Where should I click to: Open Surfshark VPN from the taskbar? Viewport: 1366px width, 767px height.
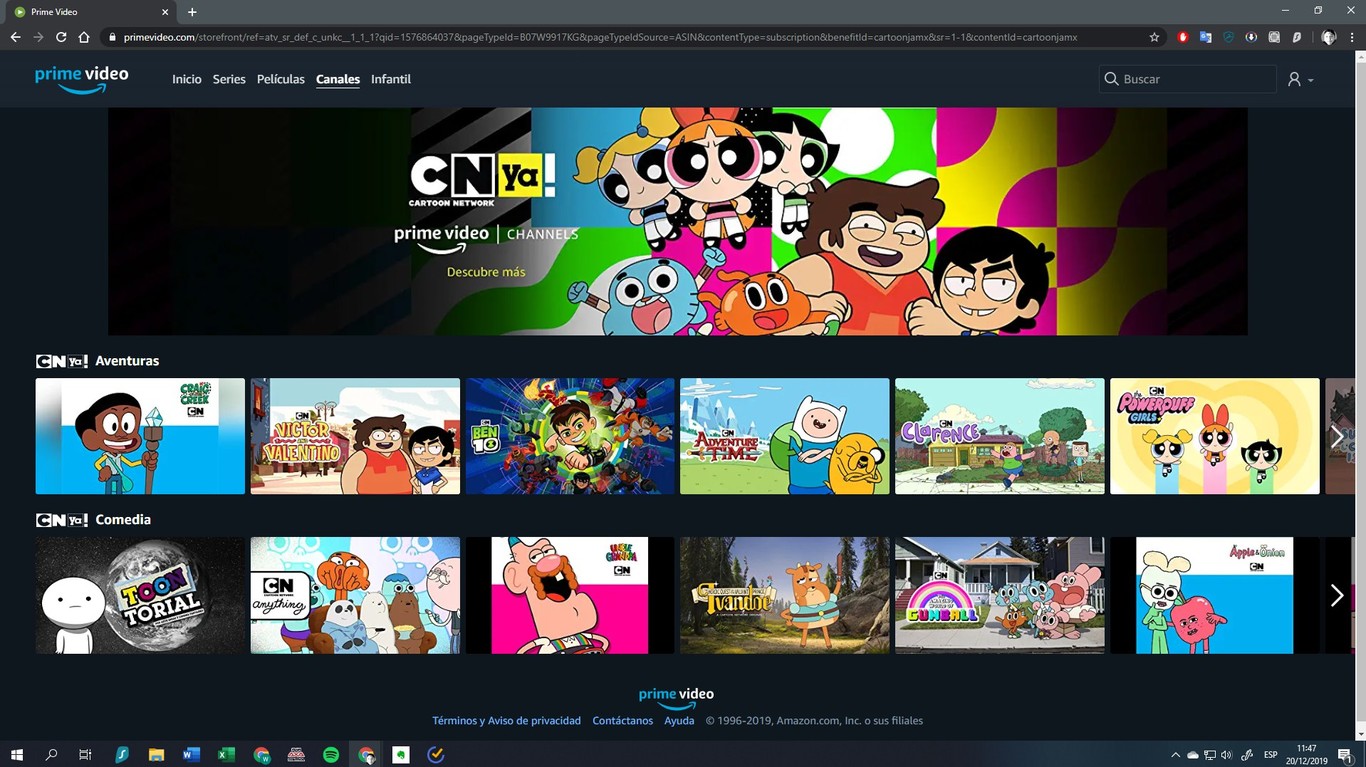pyautogui.click(x=122, y=755)
